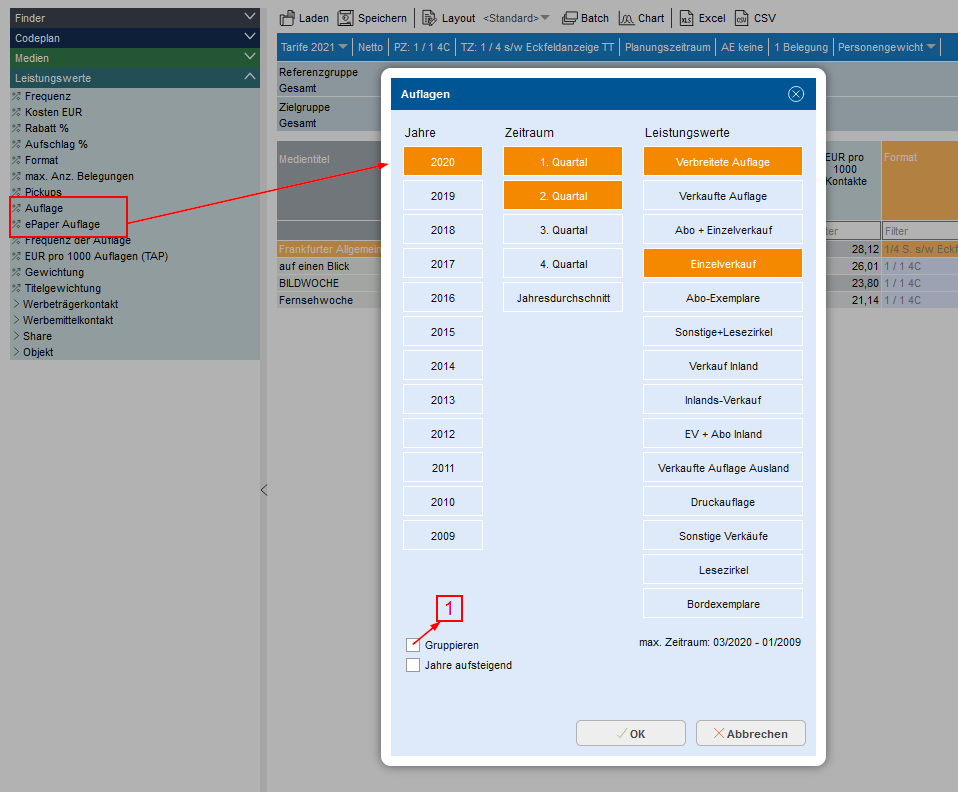Open the Layout toolbar icon

point(430,18)
